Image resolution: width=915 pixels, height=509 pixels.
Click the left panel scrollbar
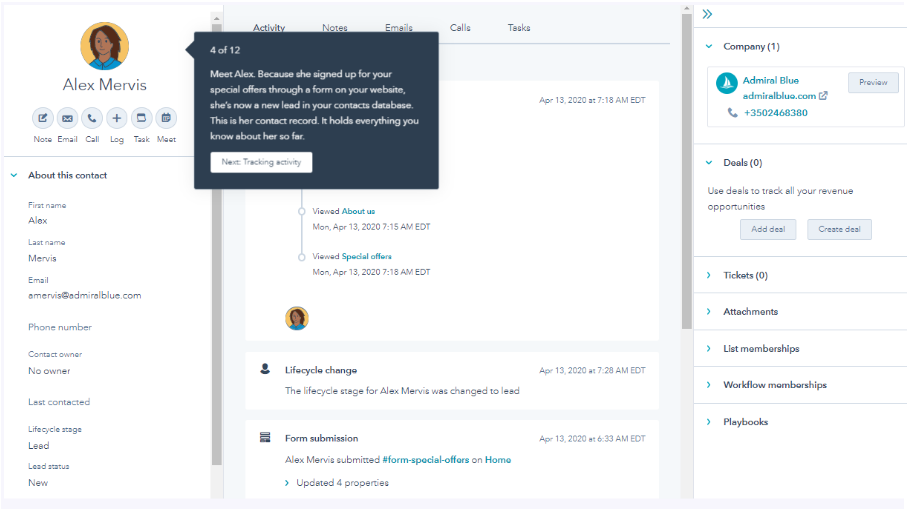coord(216,245)
